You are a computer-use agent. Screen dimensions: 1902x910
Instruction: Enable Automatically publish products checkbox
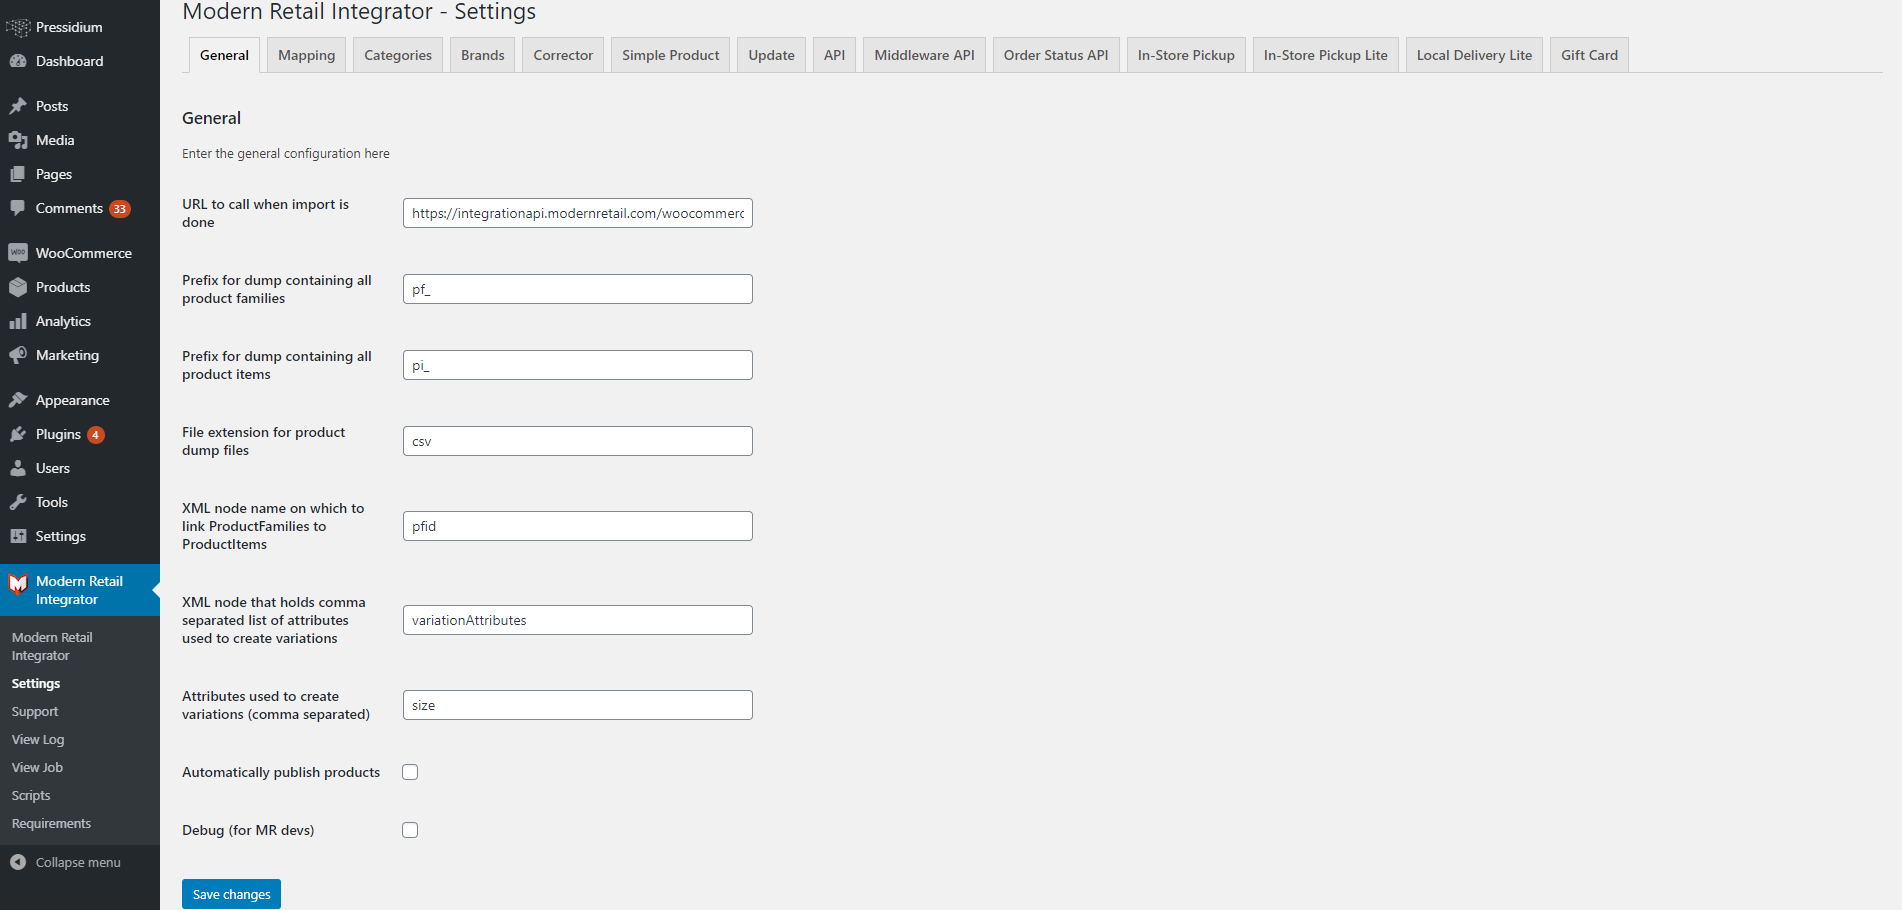pos(410,772)
